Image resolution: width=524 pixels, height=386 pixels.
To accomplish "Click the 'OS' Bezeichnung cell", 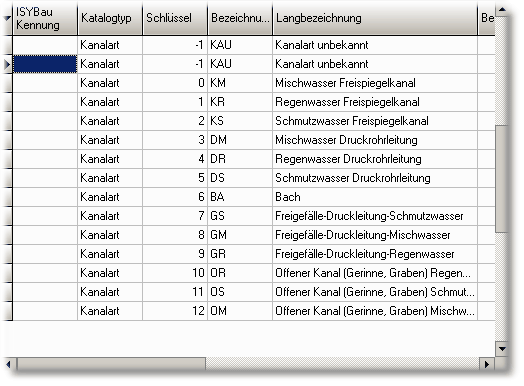I will 240,292.
